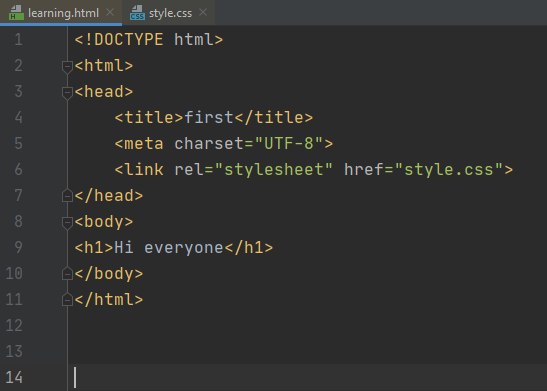Collapse the <body> tag fold marker

(x=67, y=222)
